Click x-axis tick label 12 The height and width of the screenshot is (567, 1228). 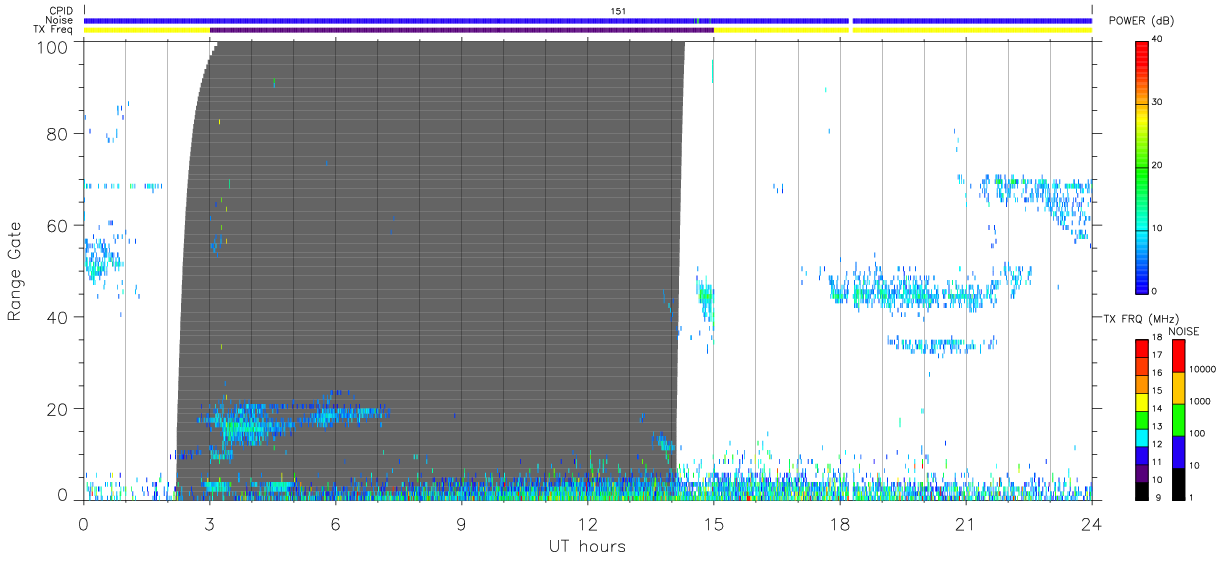[x=588, y=525]
